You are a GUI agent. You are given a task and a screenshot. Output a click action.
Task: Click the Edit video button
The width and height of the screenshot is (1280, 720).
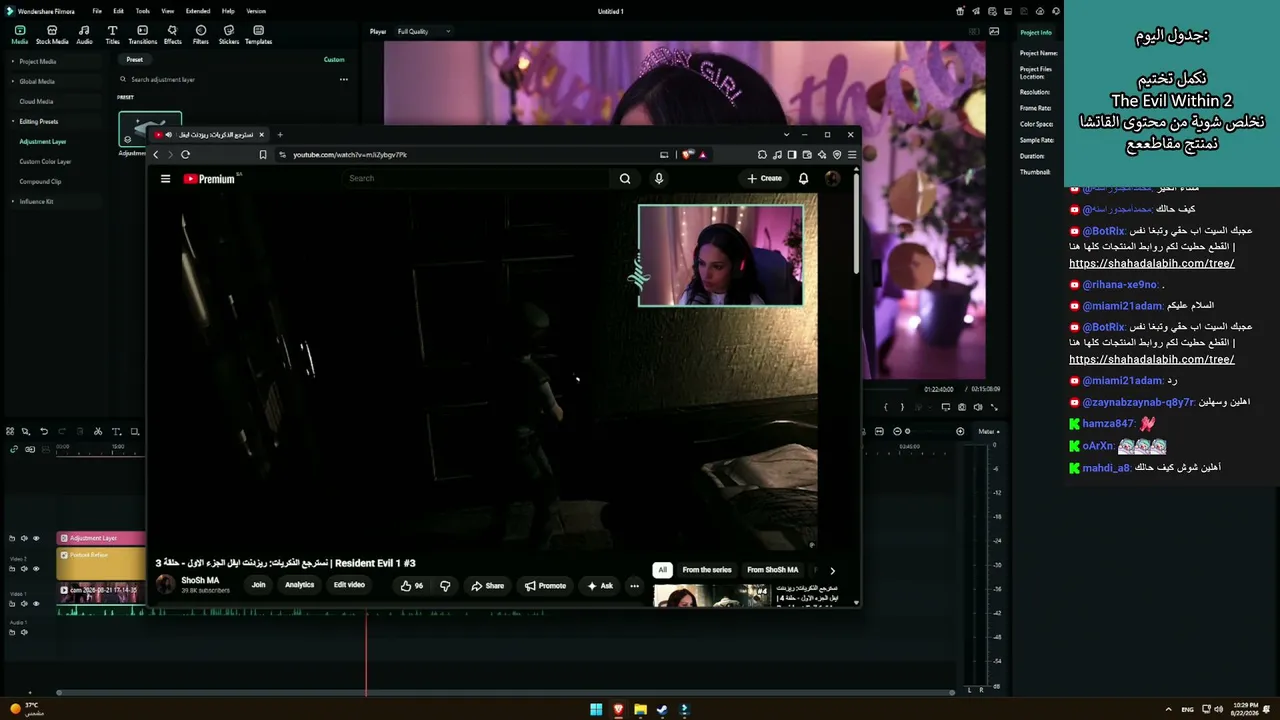[349, 585]
